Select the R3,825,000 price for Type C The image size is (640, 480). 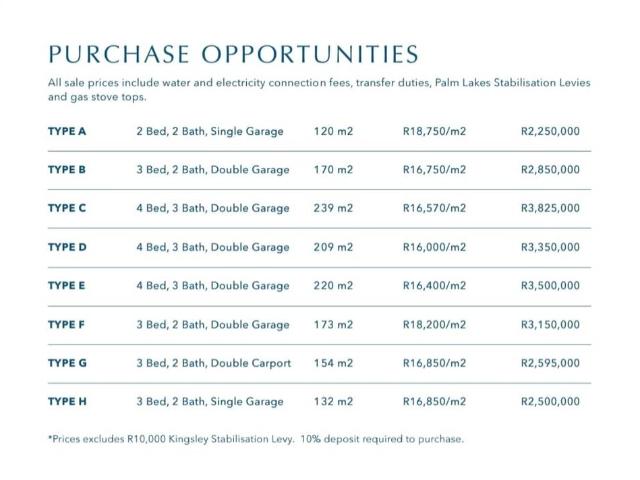(x=550, y=208)
